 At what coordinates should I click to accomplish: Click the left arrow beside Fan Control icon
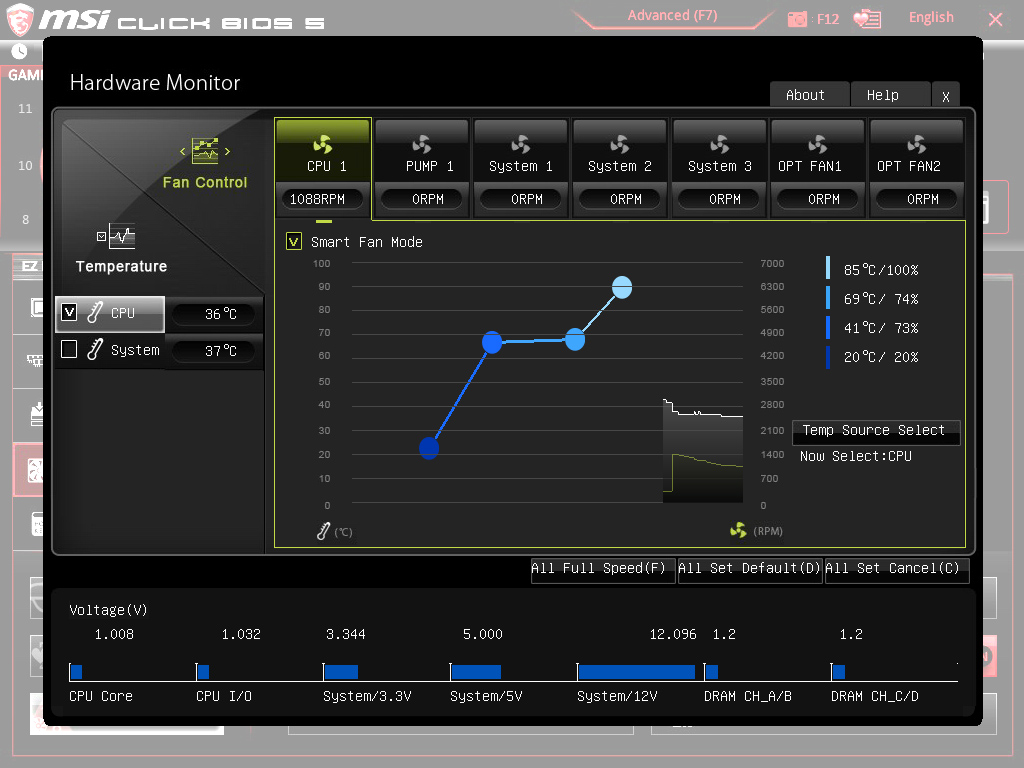[x=182, y=152]
